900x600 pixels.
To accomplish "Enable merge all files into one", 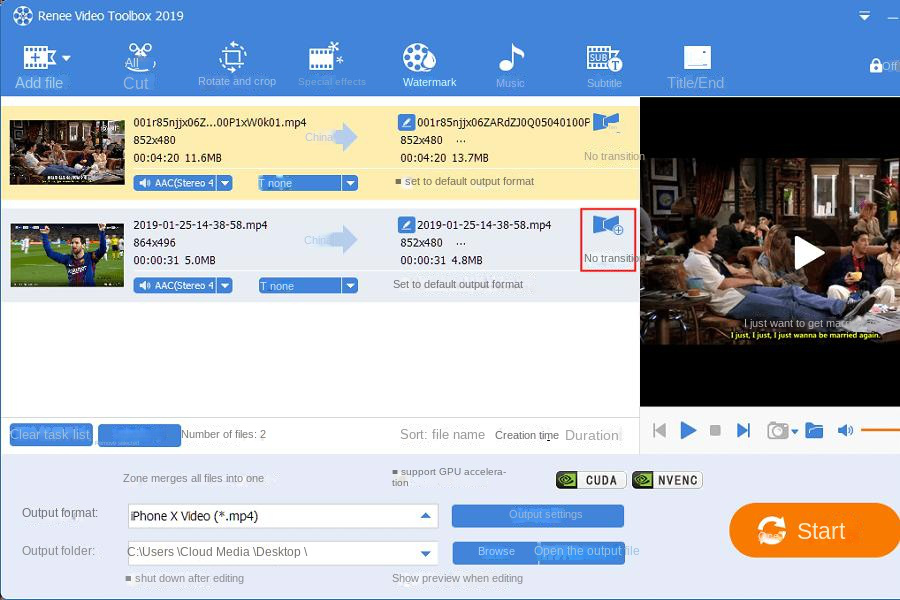I will tap(193, 478).
